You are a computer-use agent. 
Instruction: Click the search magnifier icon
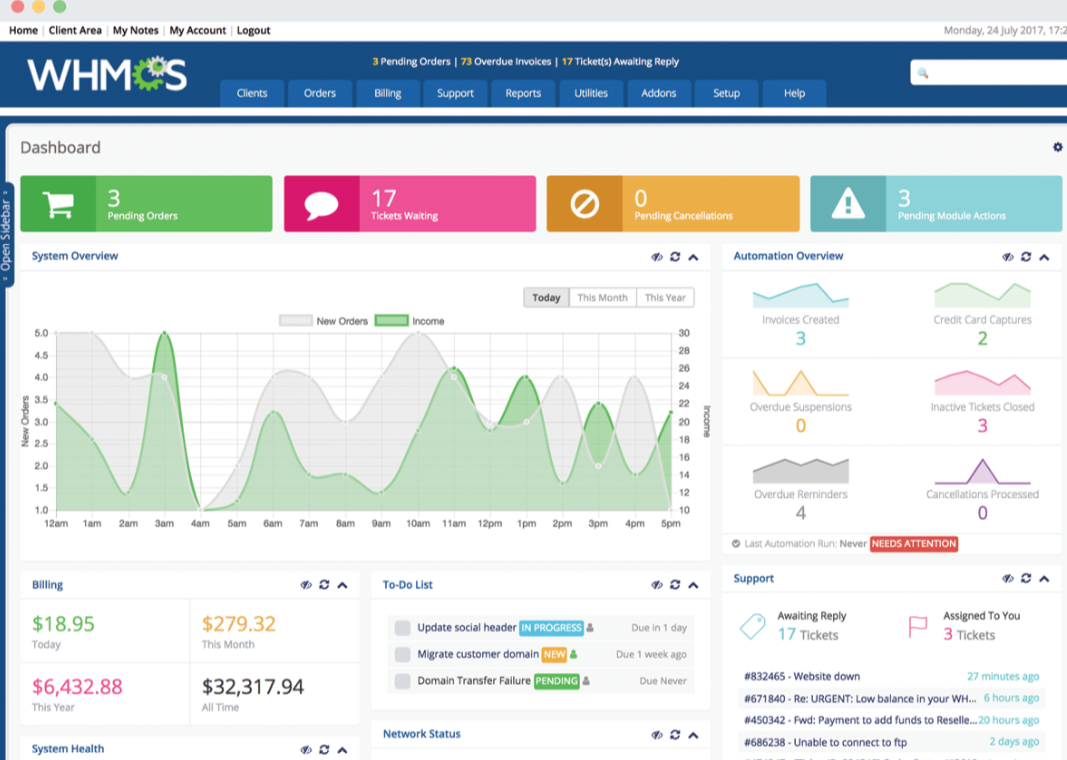(923, 73)
